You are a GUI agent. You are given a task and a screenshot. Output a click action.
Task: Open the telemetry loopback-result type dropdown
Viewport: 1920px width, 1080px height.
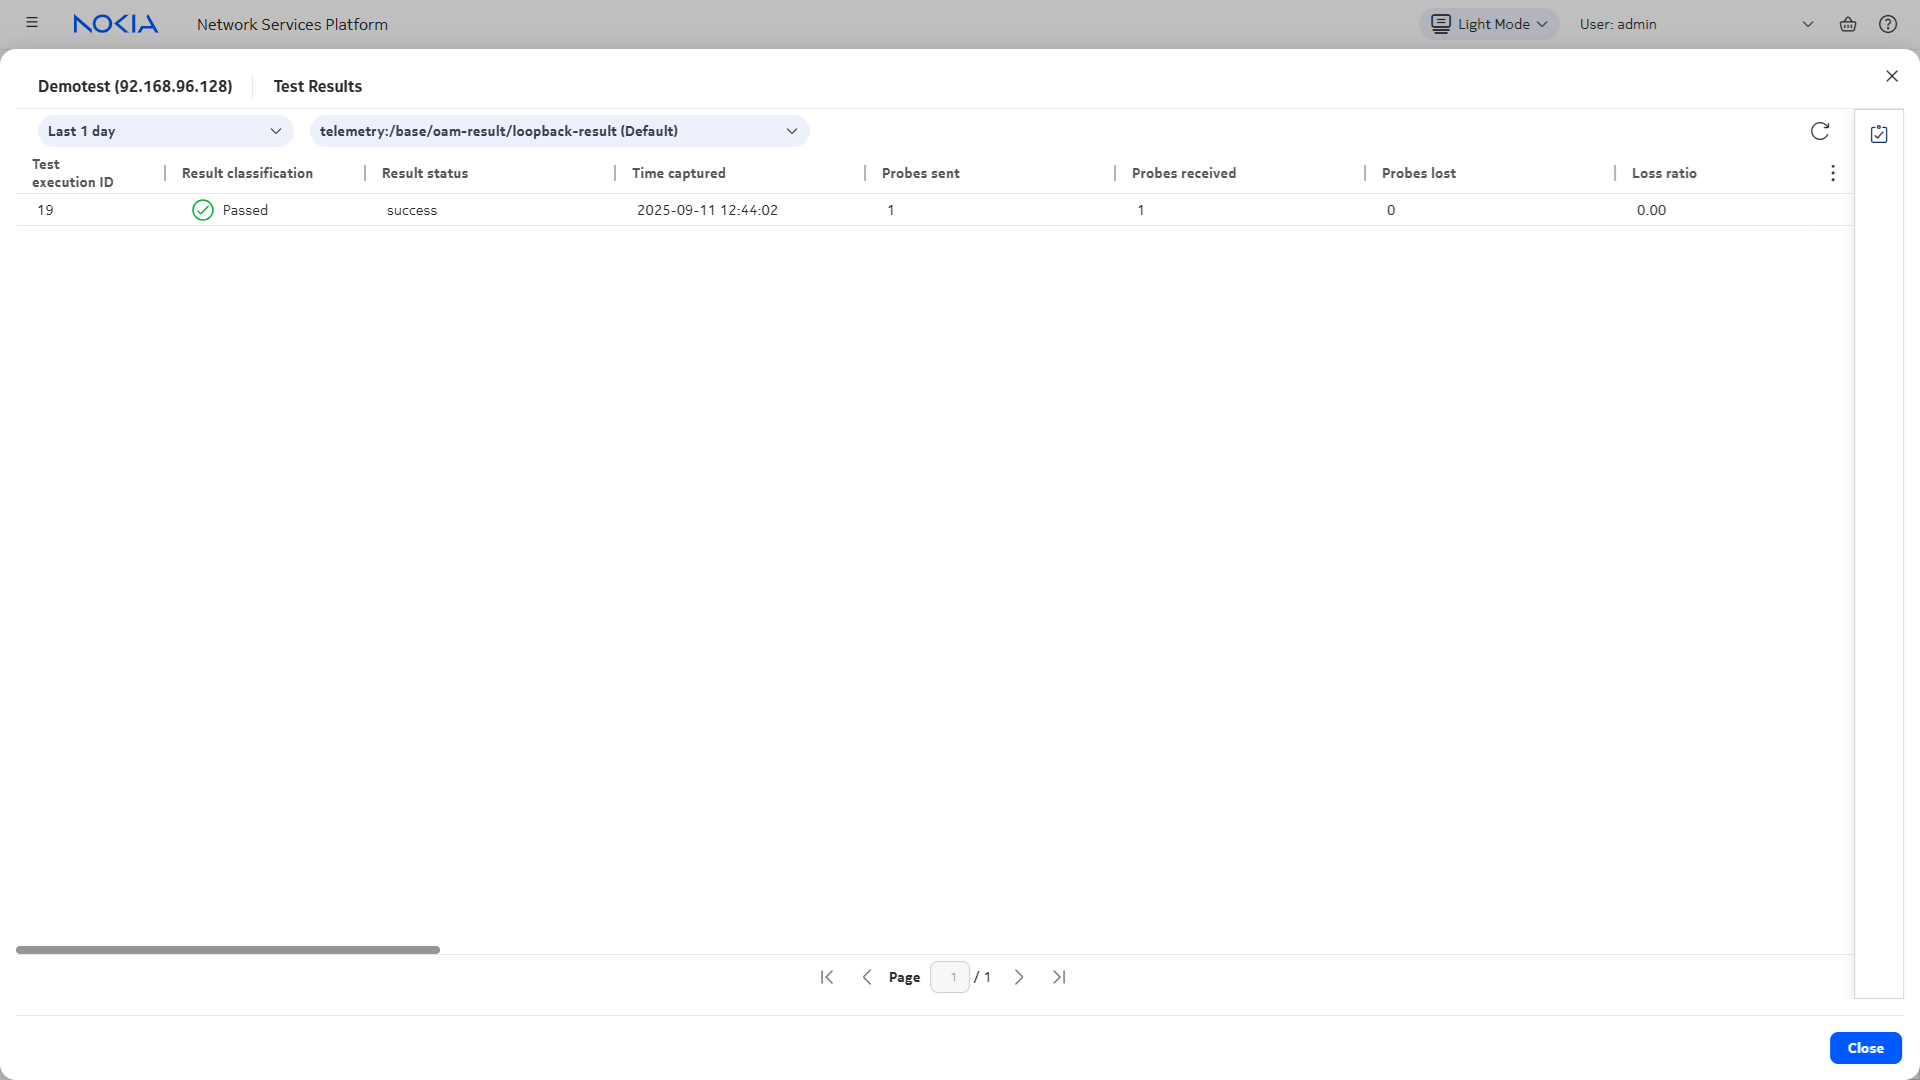[x=559, y=131]
